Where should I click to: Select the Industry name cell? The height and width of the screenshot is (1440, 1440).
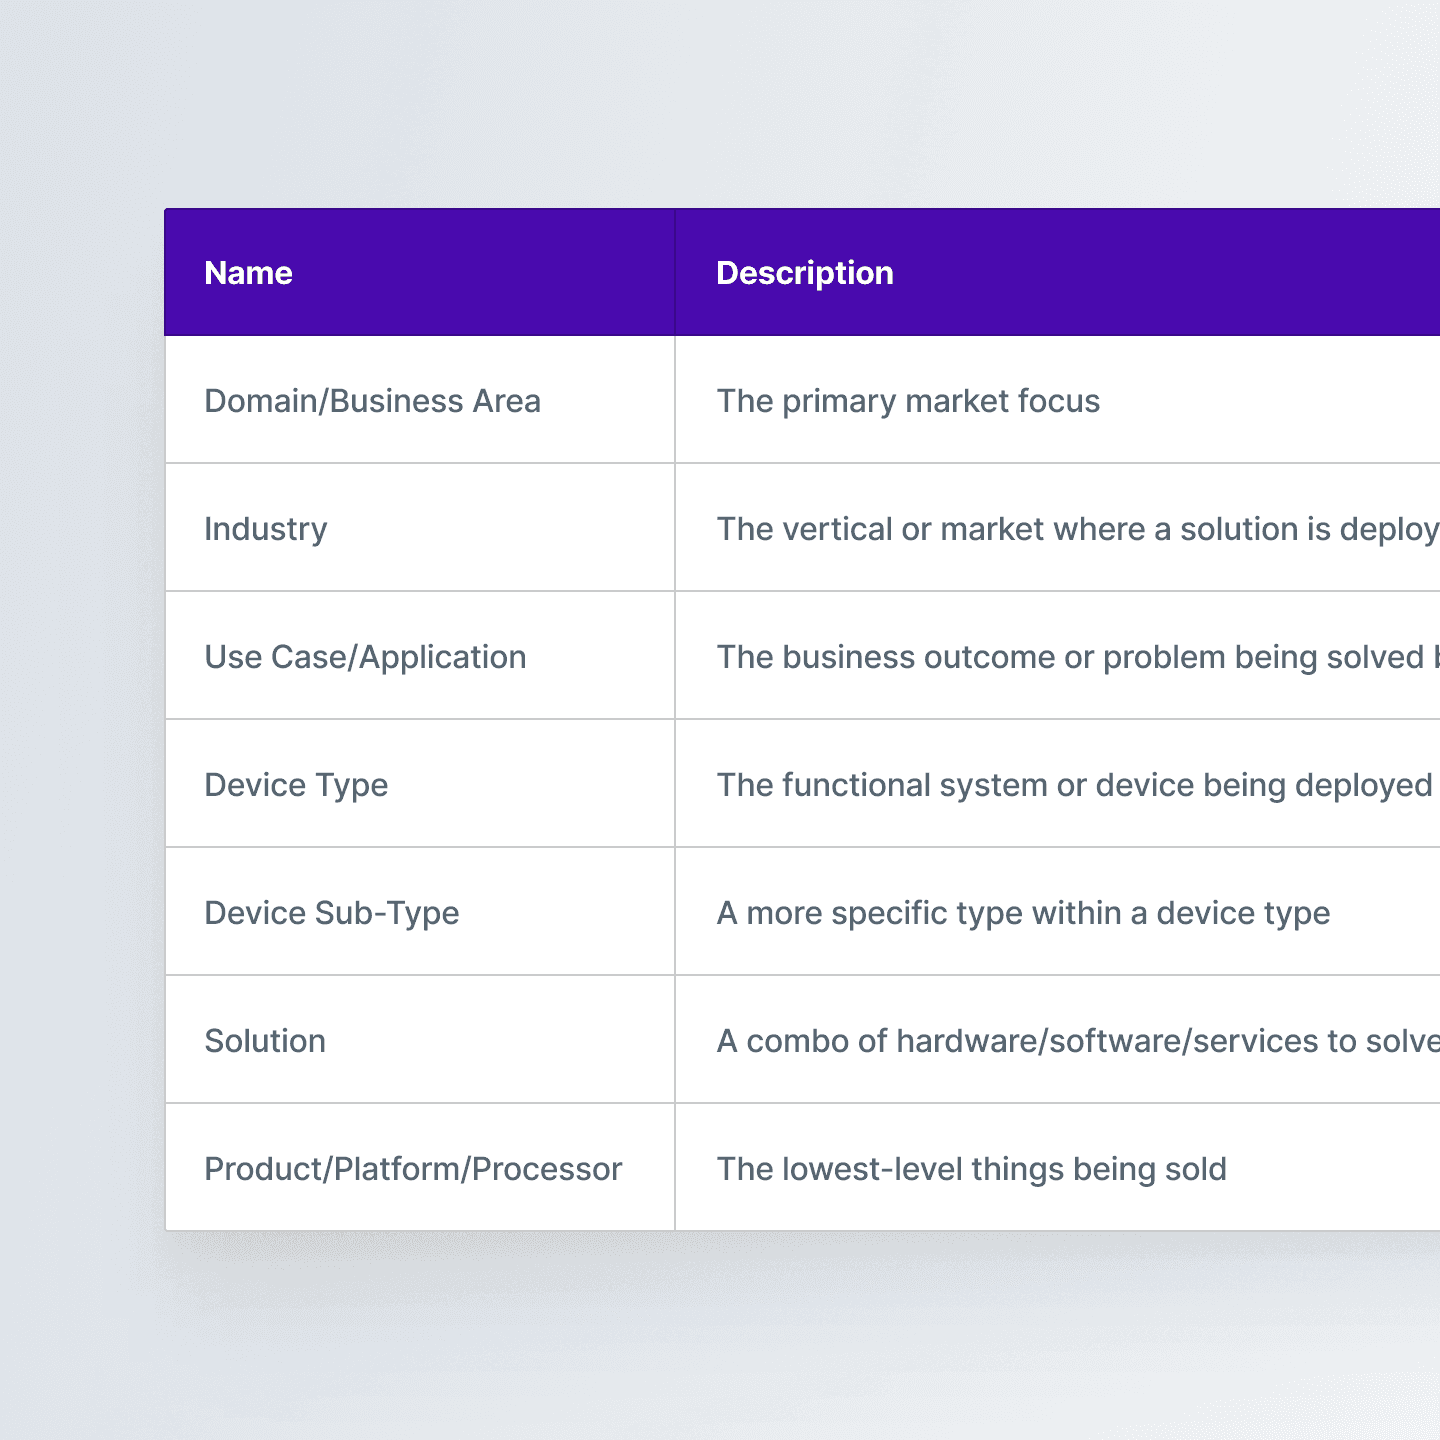click(x=420, y=528)
